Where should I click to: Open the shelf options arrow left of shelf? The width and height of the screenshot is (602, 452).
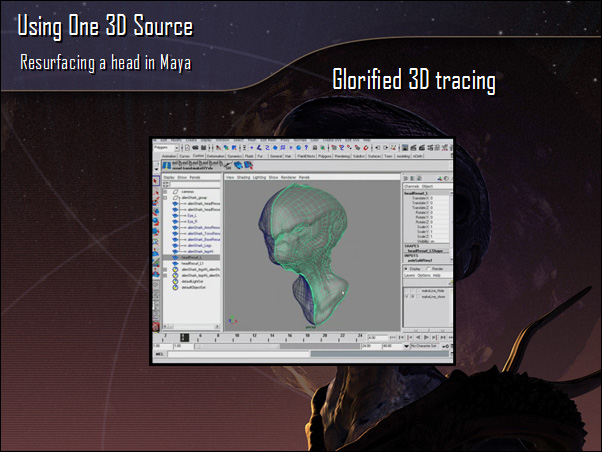156,168
